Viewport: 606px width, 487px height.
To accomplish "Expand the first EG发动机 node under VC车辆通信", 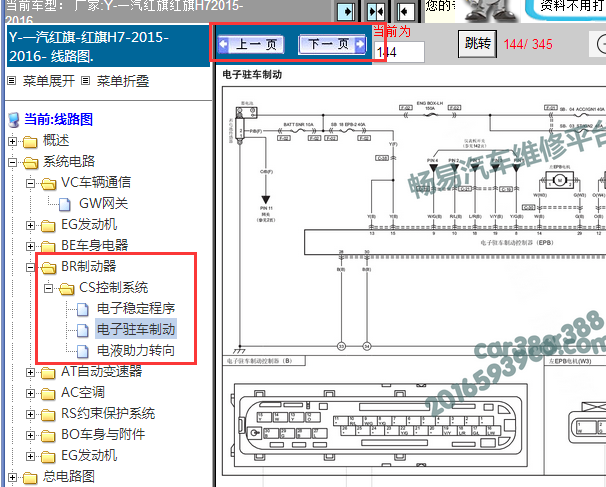I will [31, 225].
